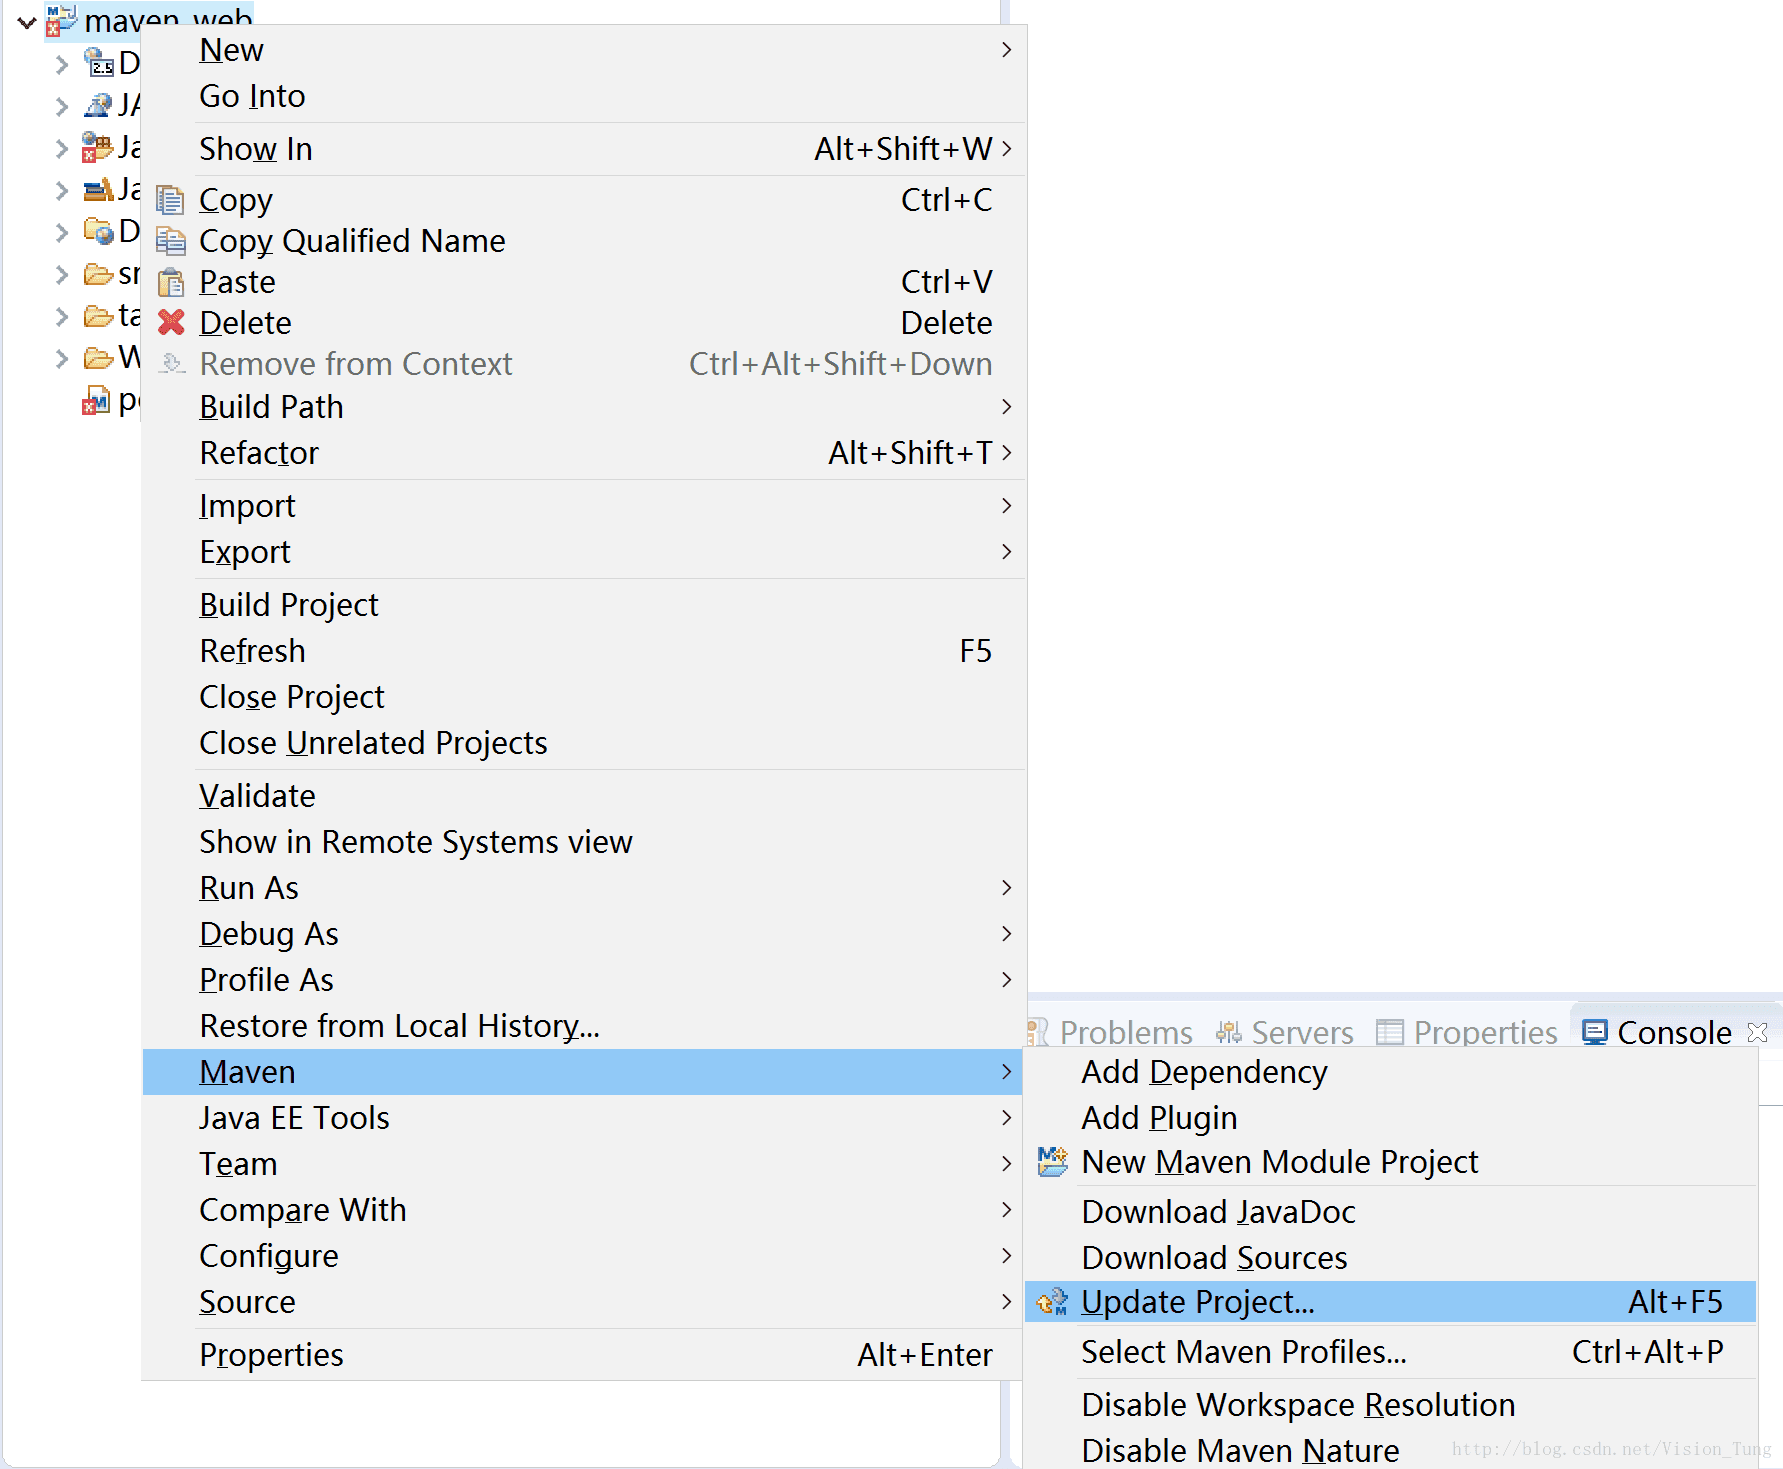Click the Update Project icon
The image size is (1783, 1469).
click(x=1052, y=1302)
